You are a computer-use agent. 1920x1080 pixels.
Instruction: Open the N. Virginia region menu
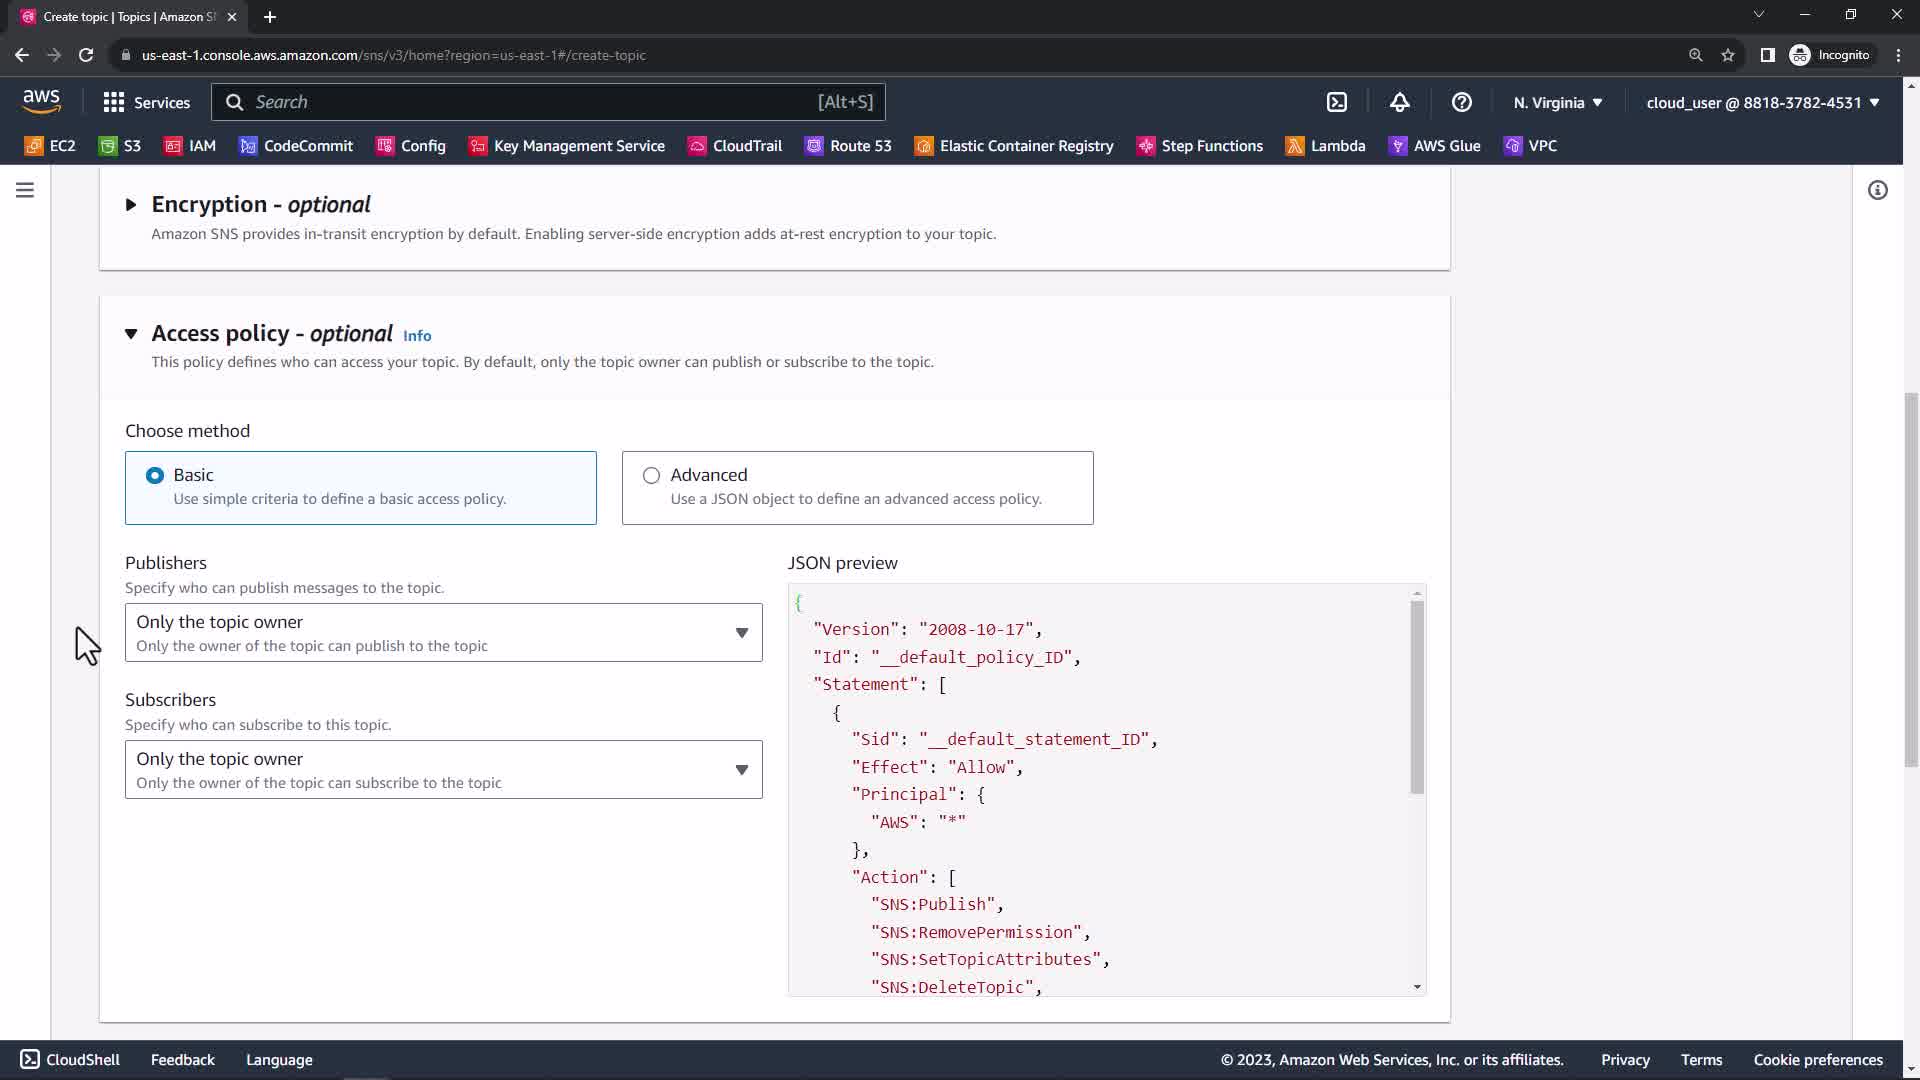pyautogui.click(x=1557, y=102)
